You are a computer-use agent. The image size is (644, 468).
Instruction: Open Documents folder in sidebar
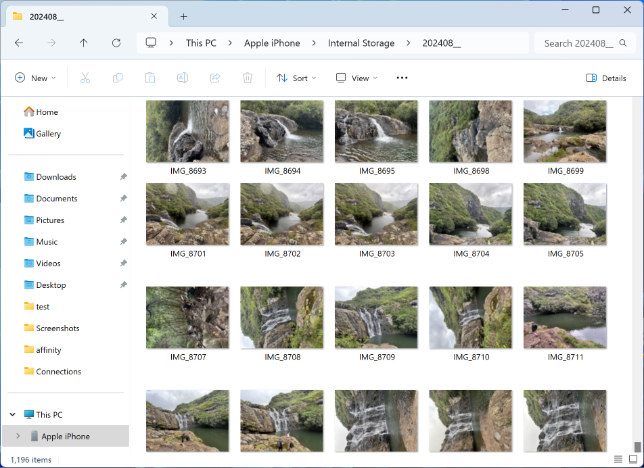point(51,198)
